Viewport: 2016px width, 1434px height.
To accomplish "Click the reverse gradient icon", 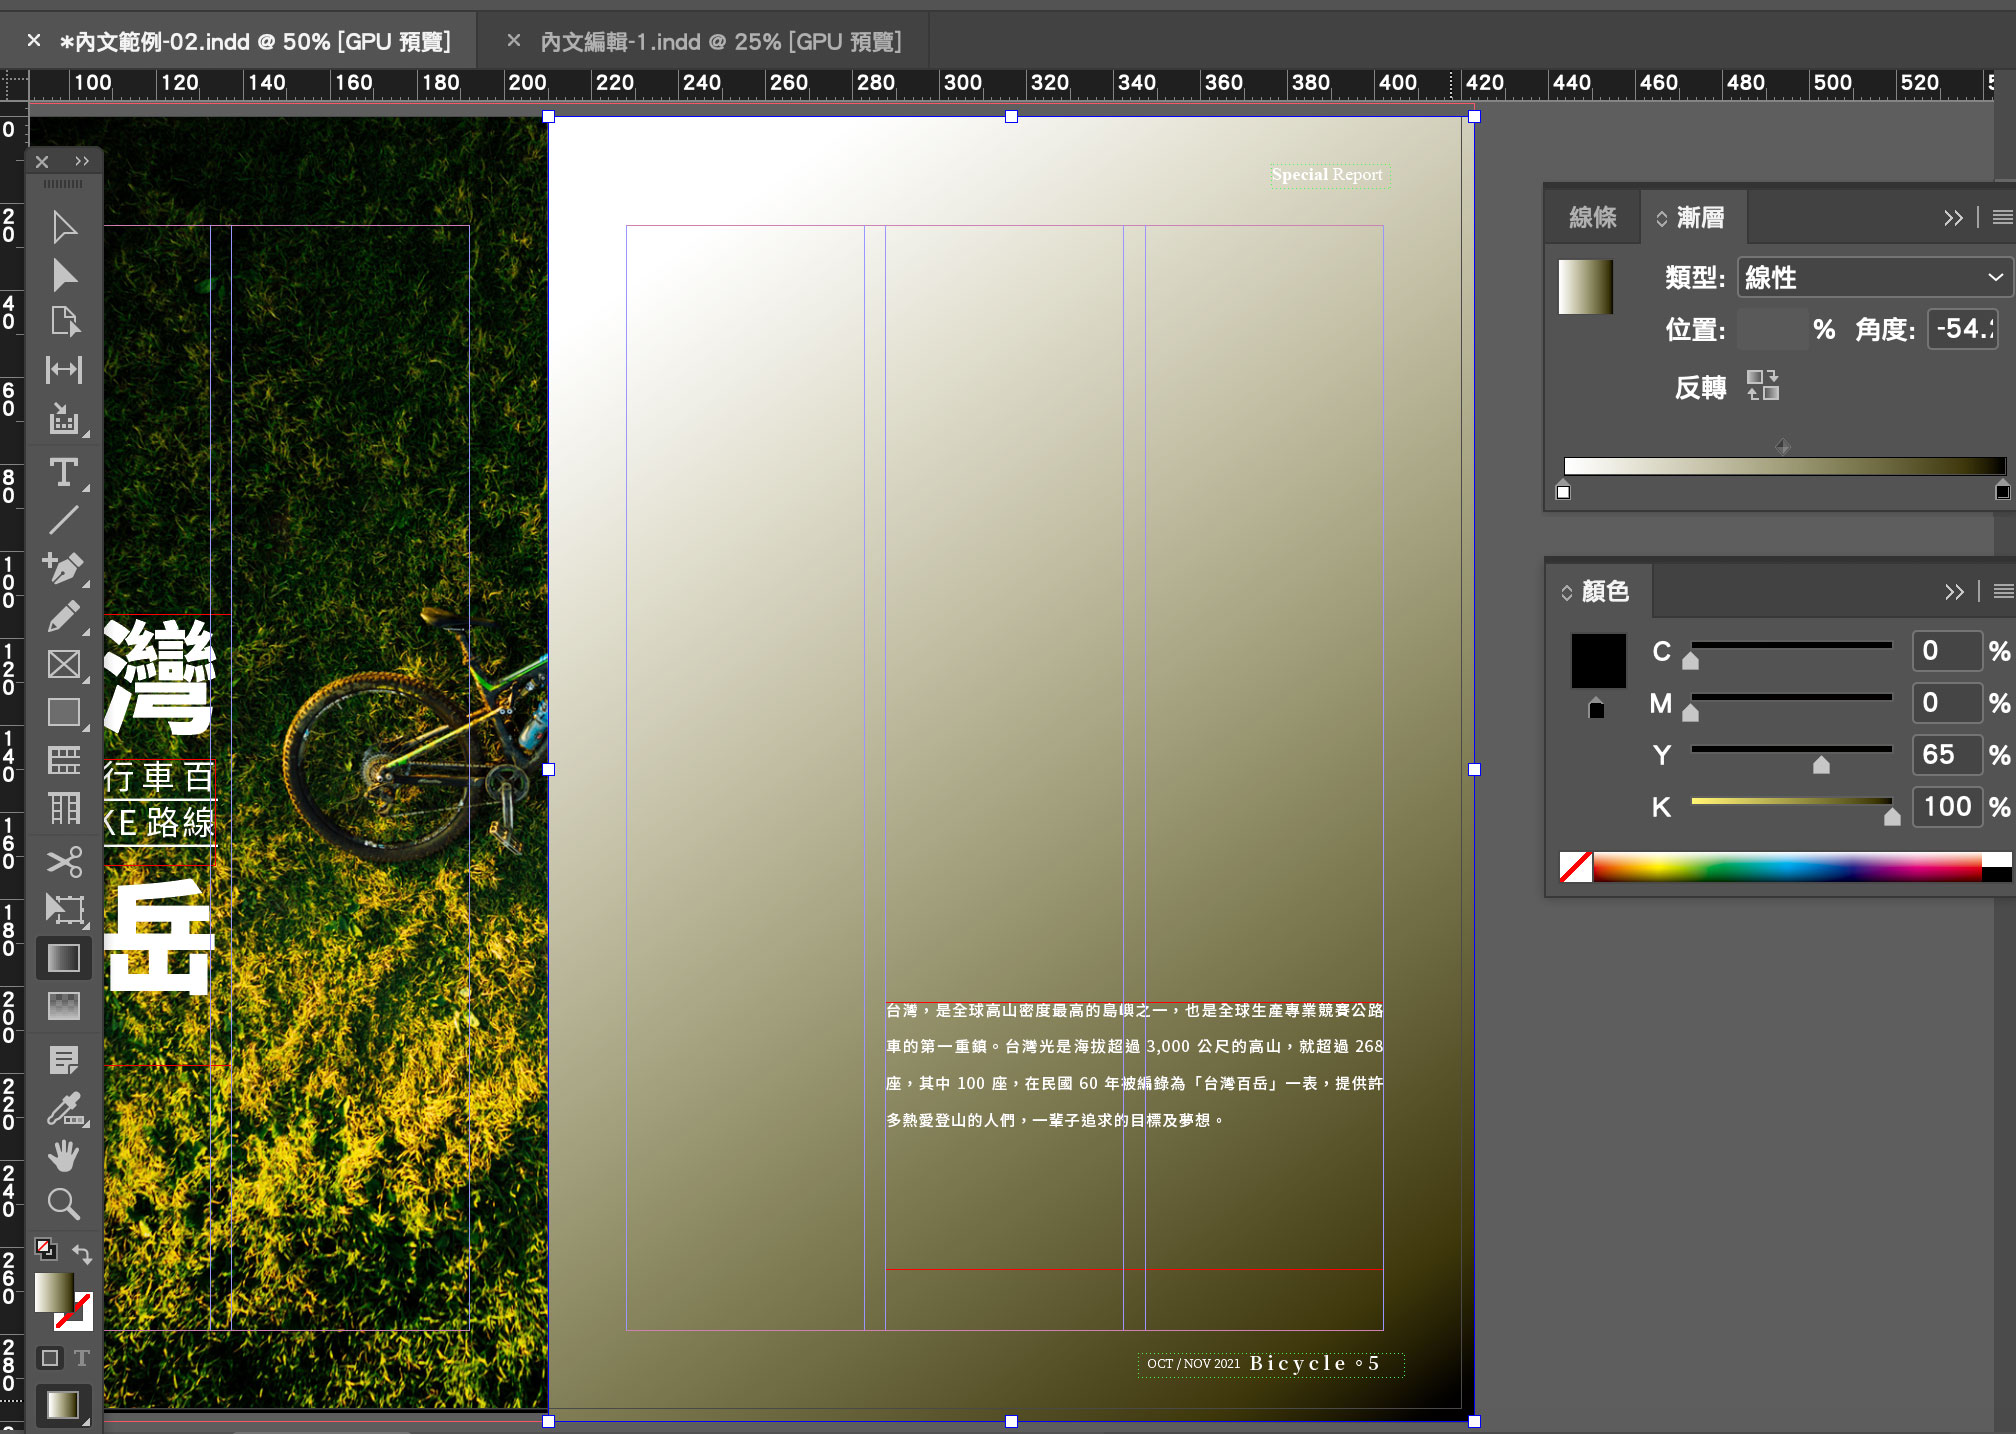I will [x=1762, y=385].
